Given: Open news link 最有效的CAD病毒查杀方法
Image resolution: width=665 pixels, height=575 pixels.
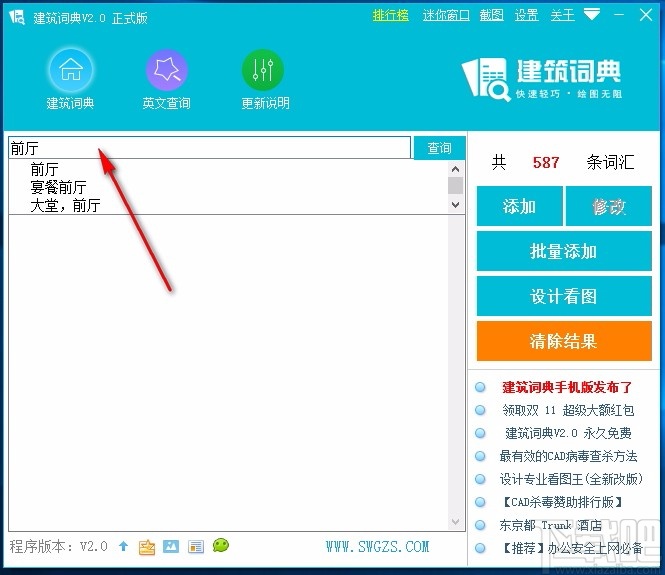Looking at the screenshot, I should pos(568,456).
